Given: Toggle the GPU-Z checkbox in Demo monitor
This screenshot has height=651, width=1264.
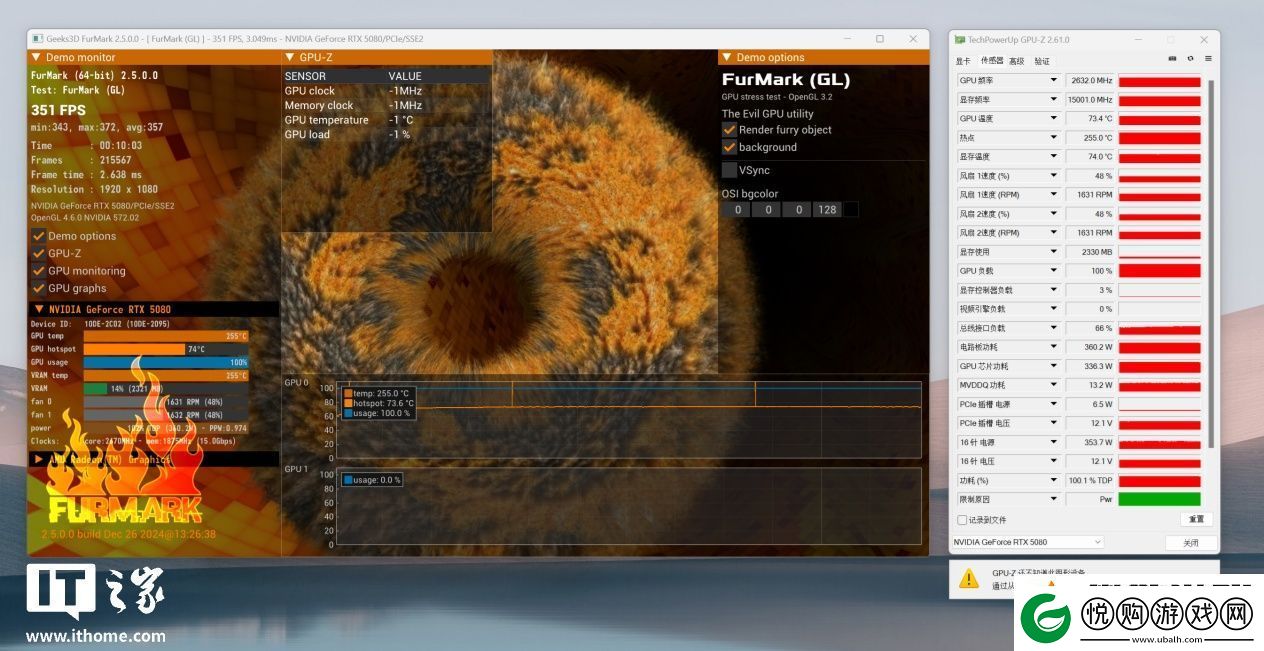Looking at the screenshot, I should point(38,253).
